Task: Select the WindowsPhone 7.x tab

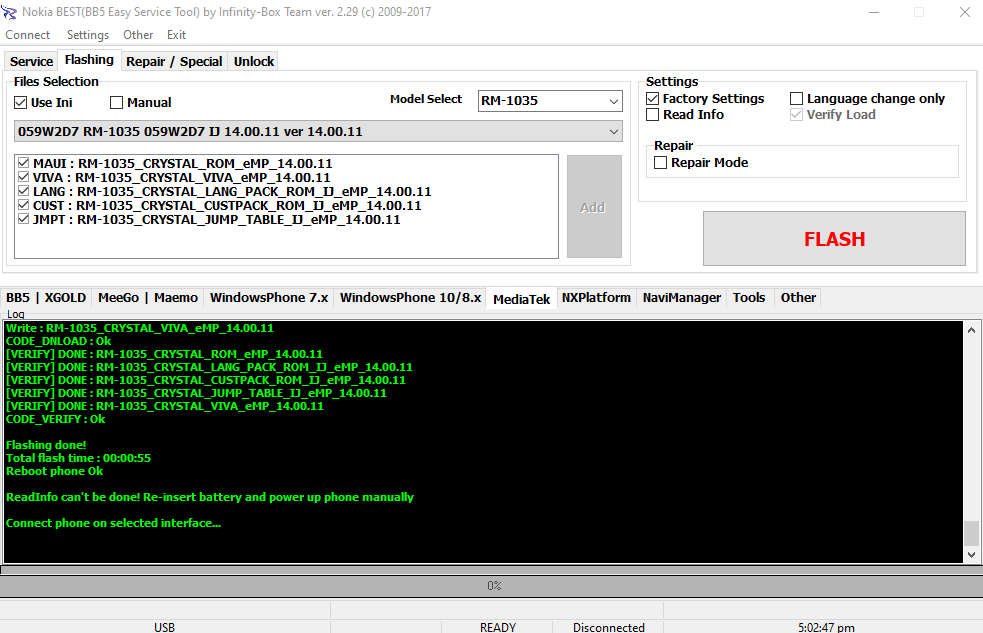Action: 269,298
